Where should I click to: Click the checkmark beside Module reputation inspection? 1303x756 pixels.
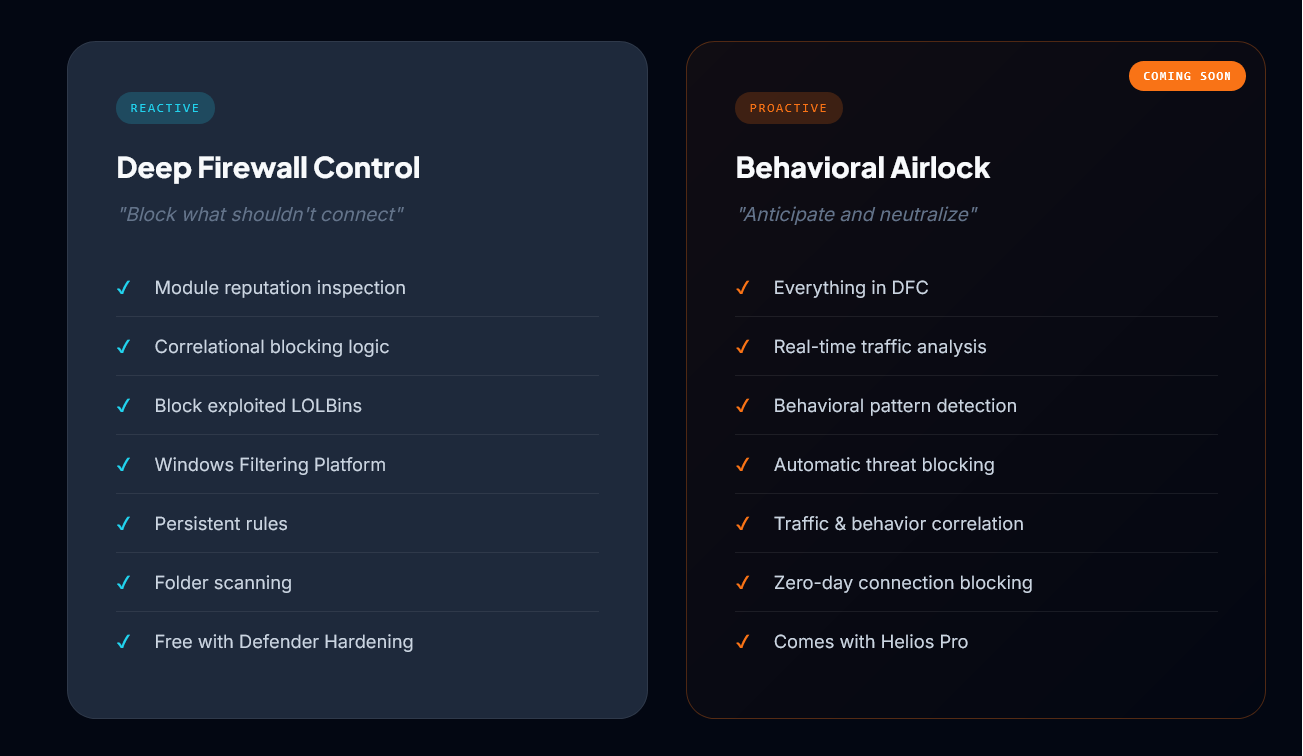[124, 288]
